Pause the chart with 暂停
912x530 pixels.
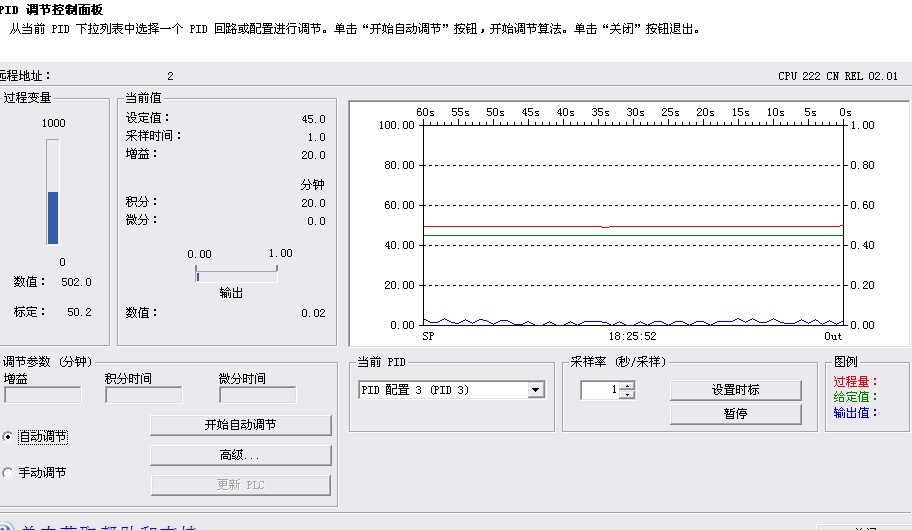tap(735, 413)
